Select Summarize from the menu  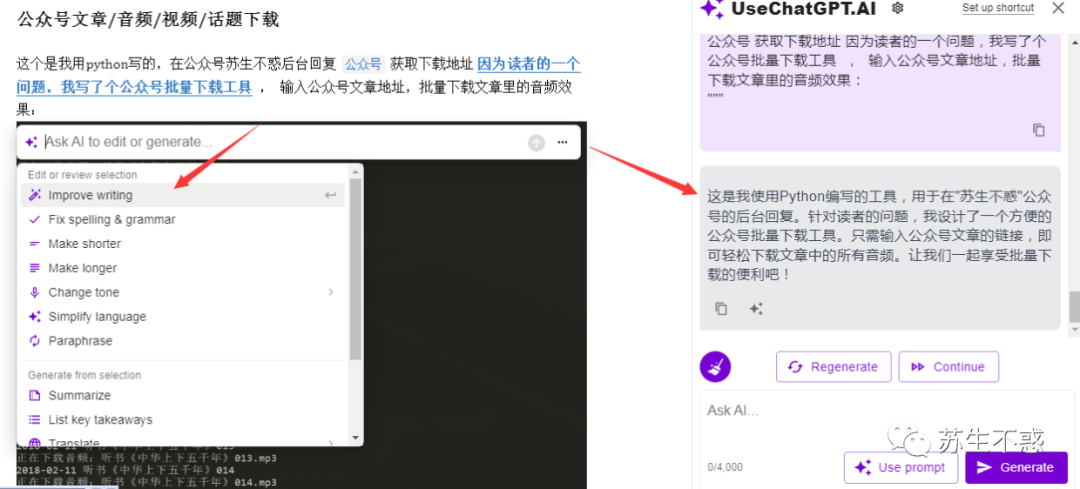click(x=183, y=395)
